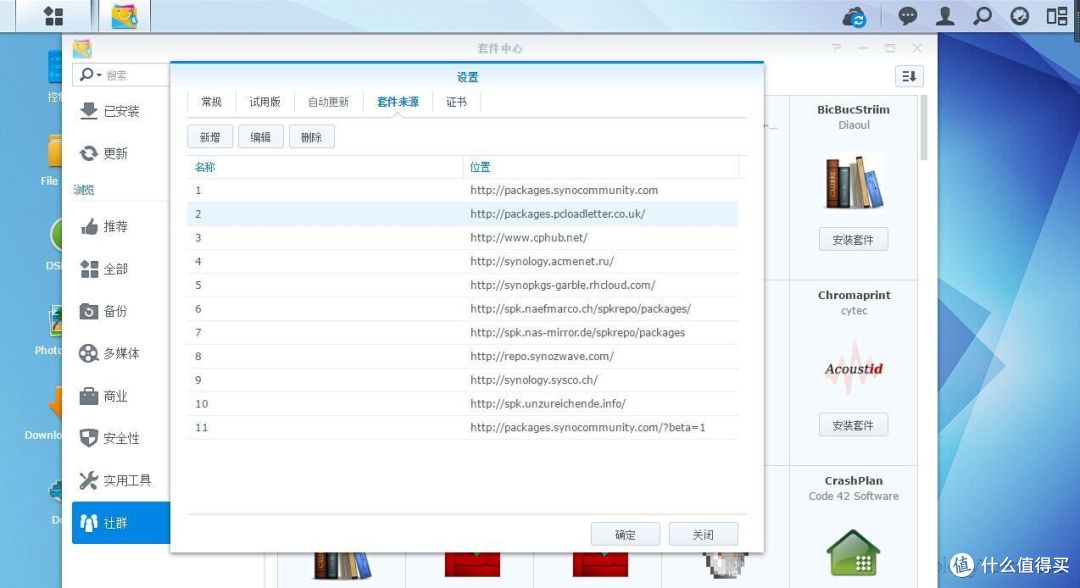
Task: Switch to the Certificate tab
Action: pyautogui.click(x=456, y=102)
